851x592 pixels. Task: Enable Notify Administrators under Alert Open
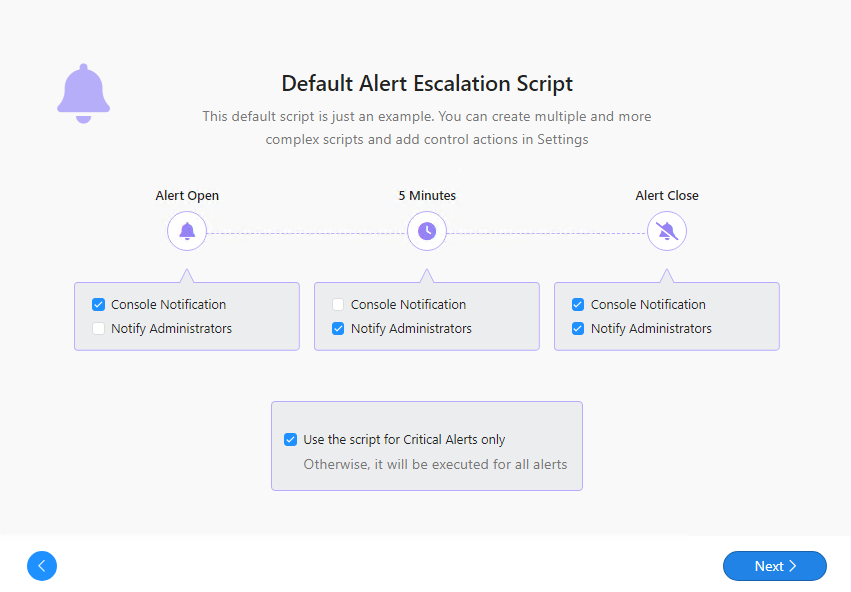coord(98,328)
